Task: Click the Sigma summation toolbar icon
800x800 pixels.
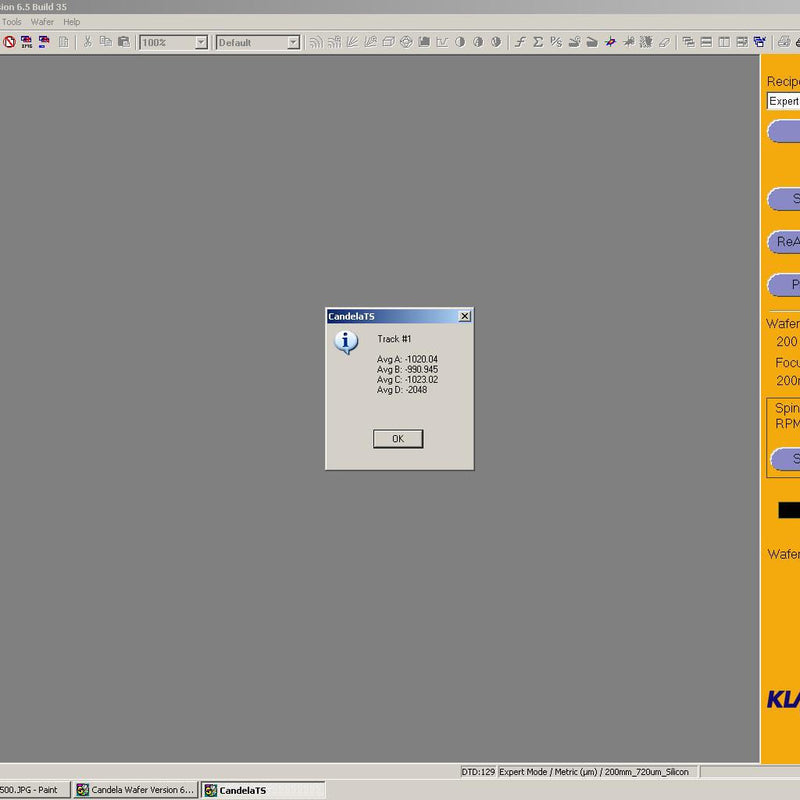Action: [x=537, y=42]
